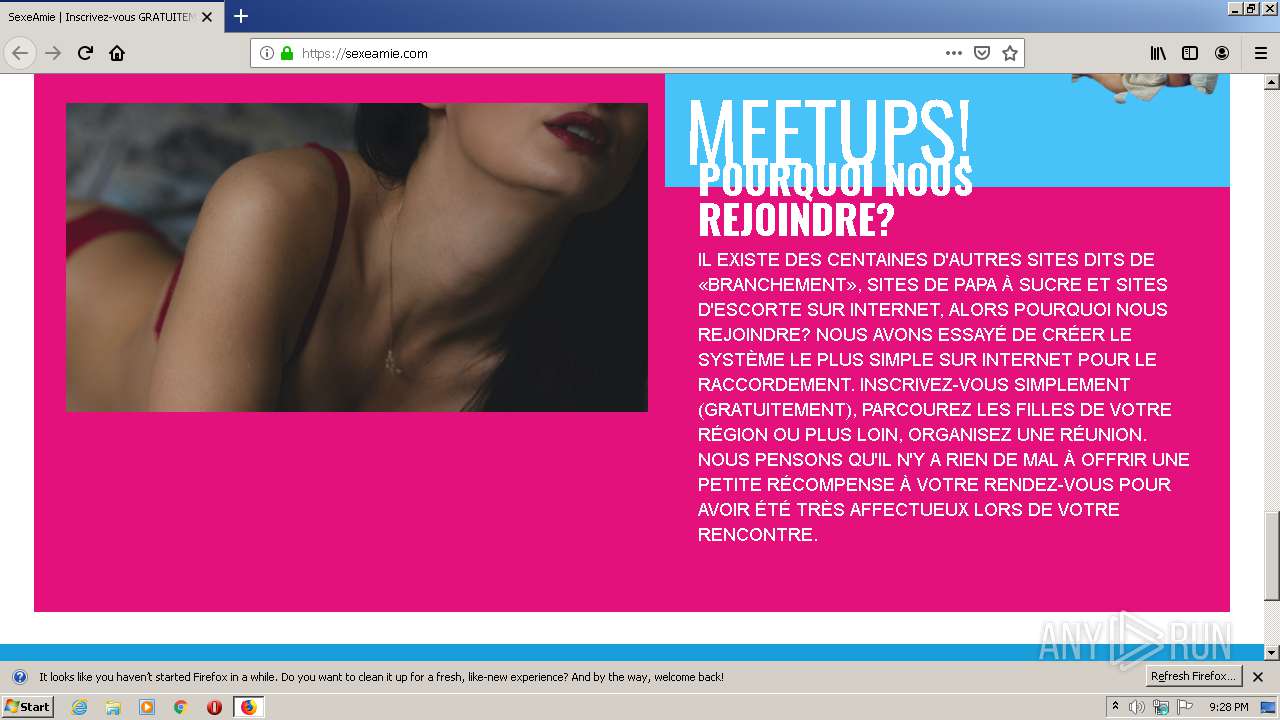Open the network status tray icon
The width and height of the screenshot is (1280, 720).
click(x=1161, y=707)
